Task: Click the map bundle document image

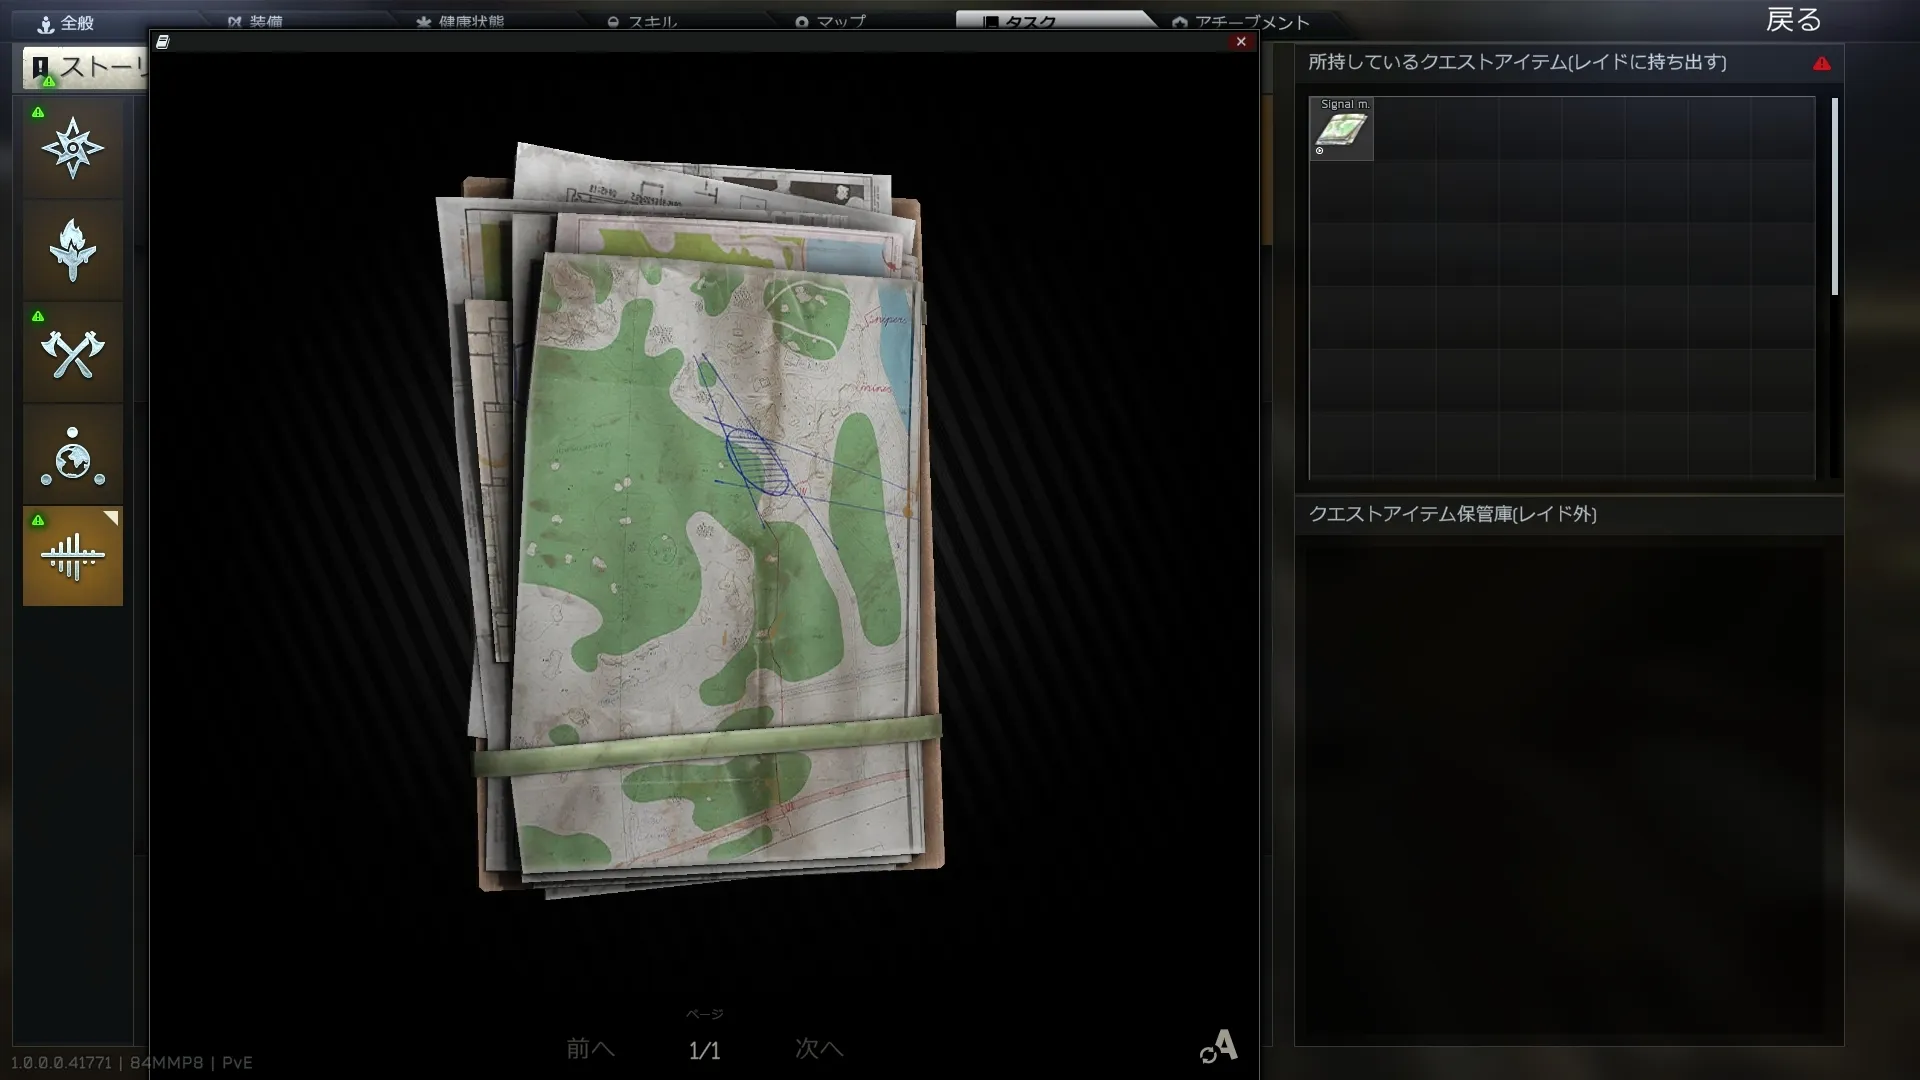Action: pyautogui.click(x=700, y=520)
